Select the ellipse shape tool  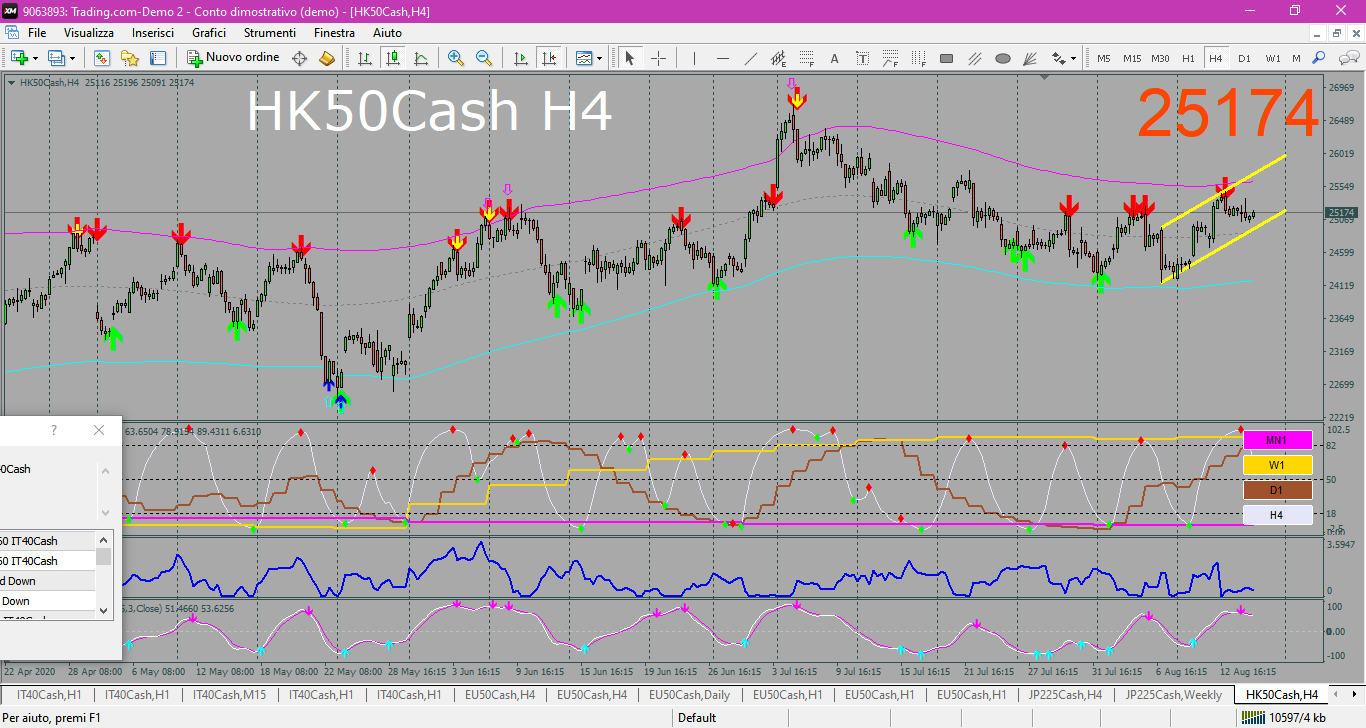[1003, 58]
